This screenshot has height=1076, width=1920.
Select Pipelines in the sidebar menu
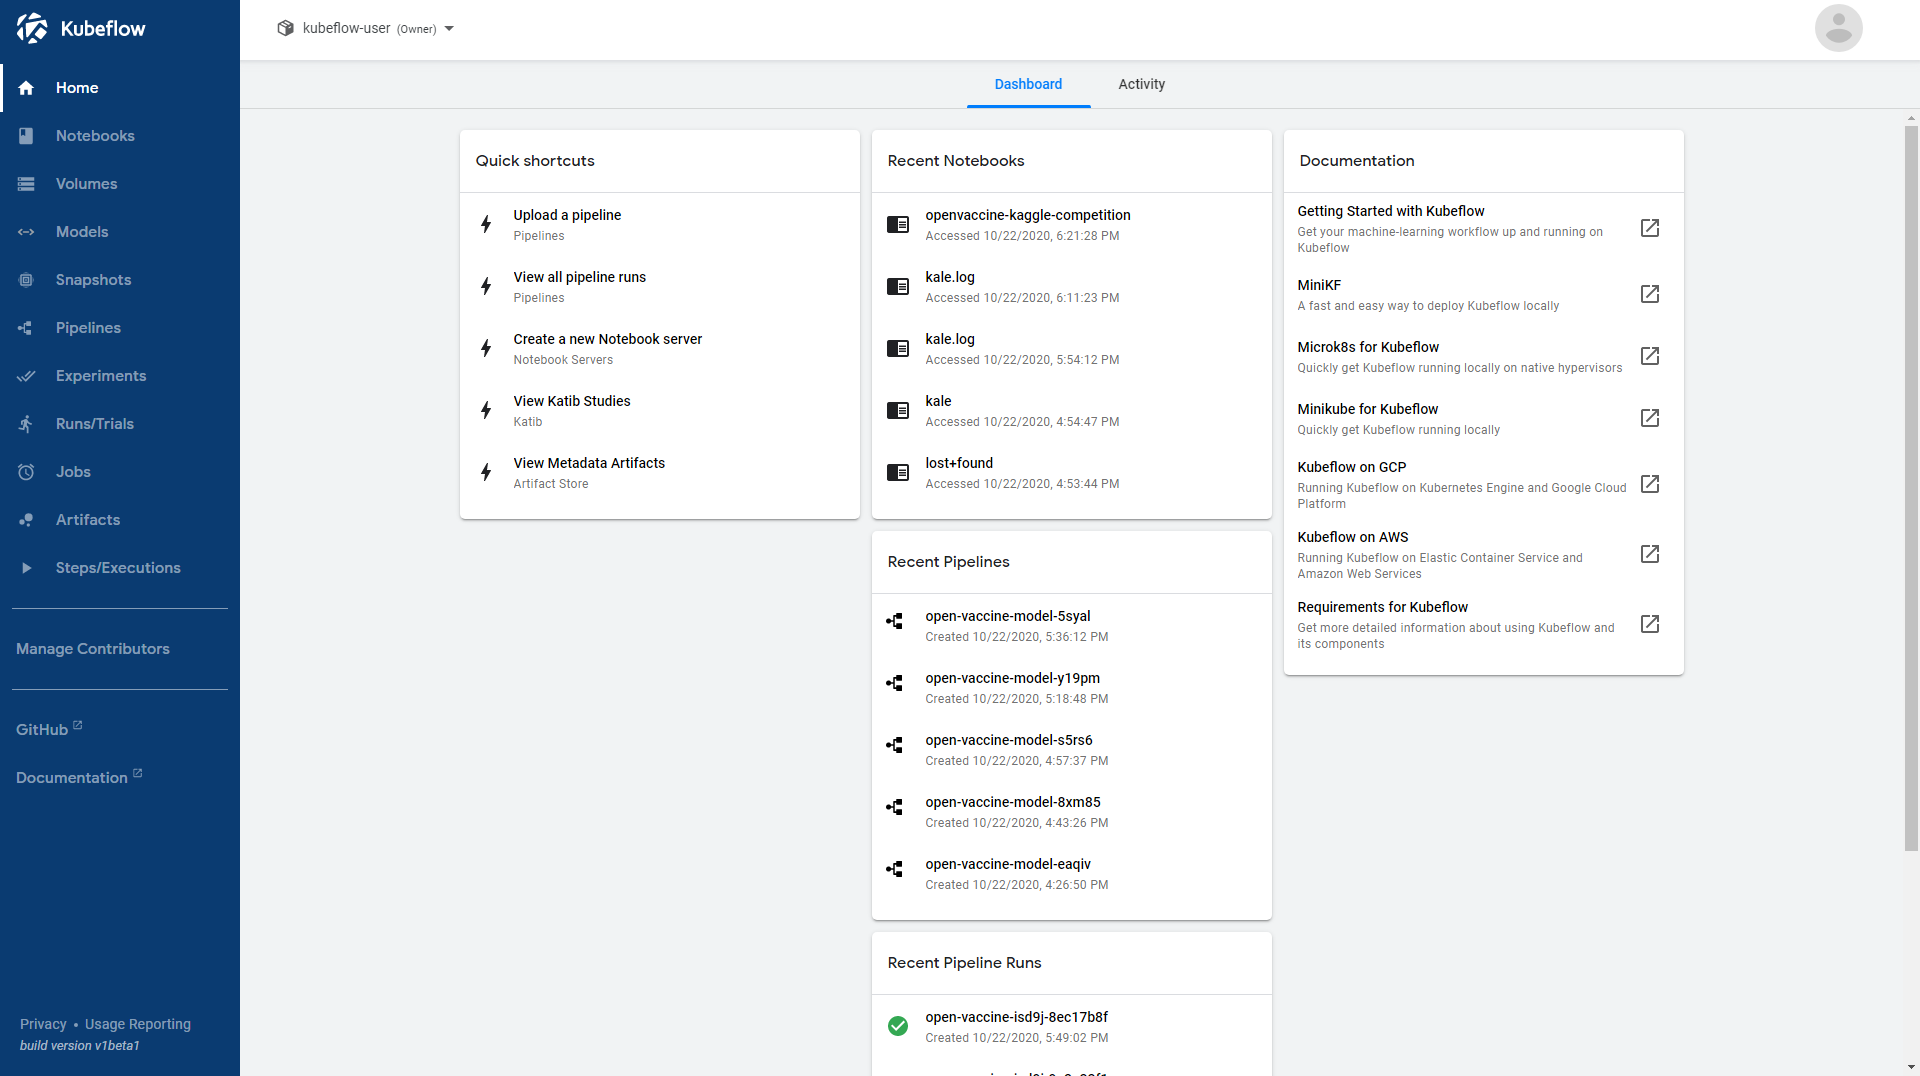pyautogui.click(x=88, y=328)
